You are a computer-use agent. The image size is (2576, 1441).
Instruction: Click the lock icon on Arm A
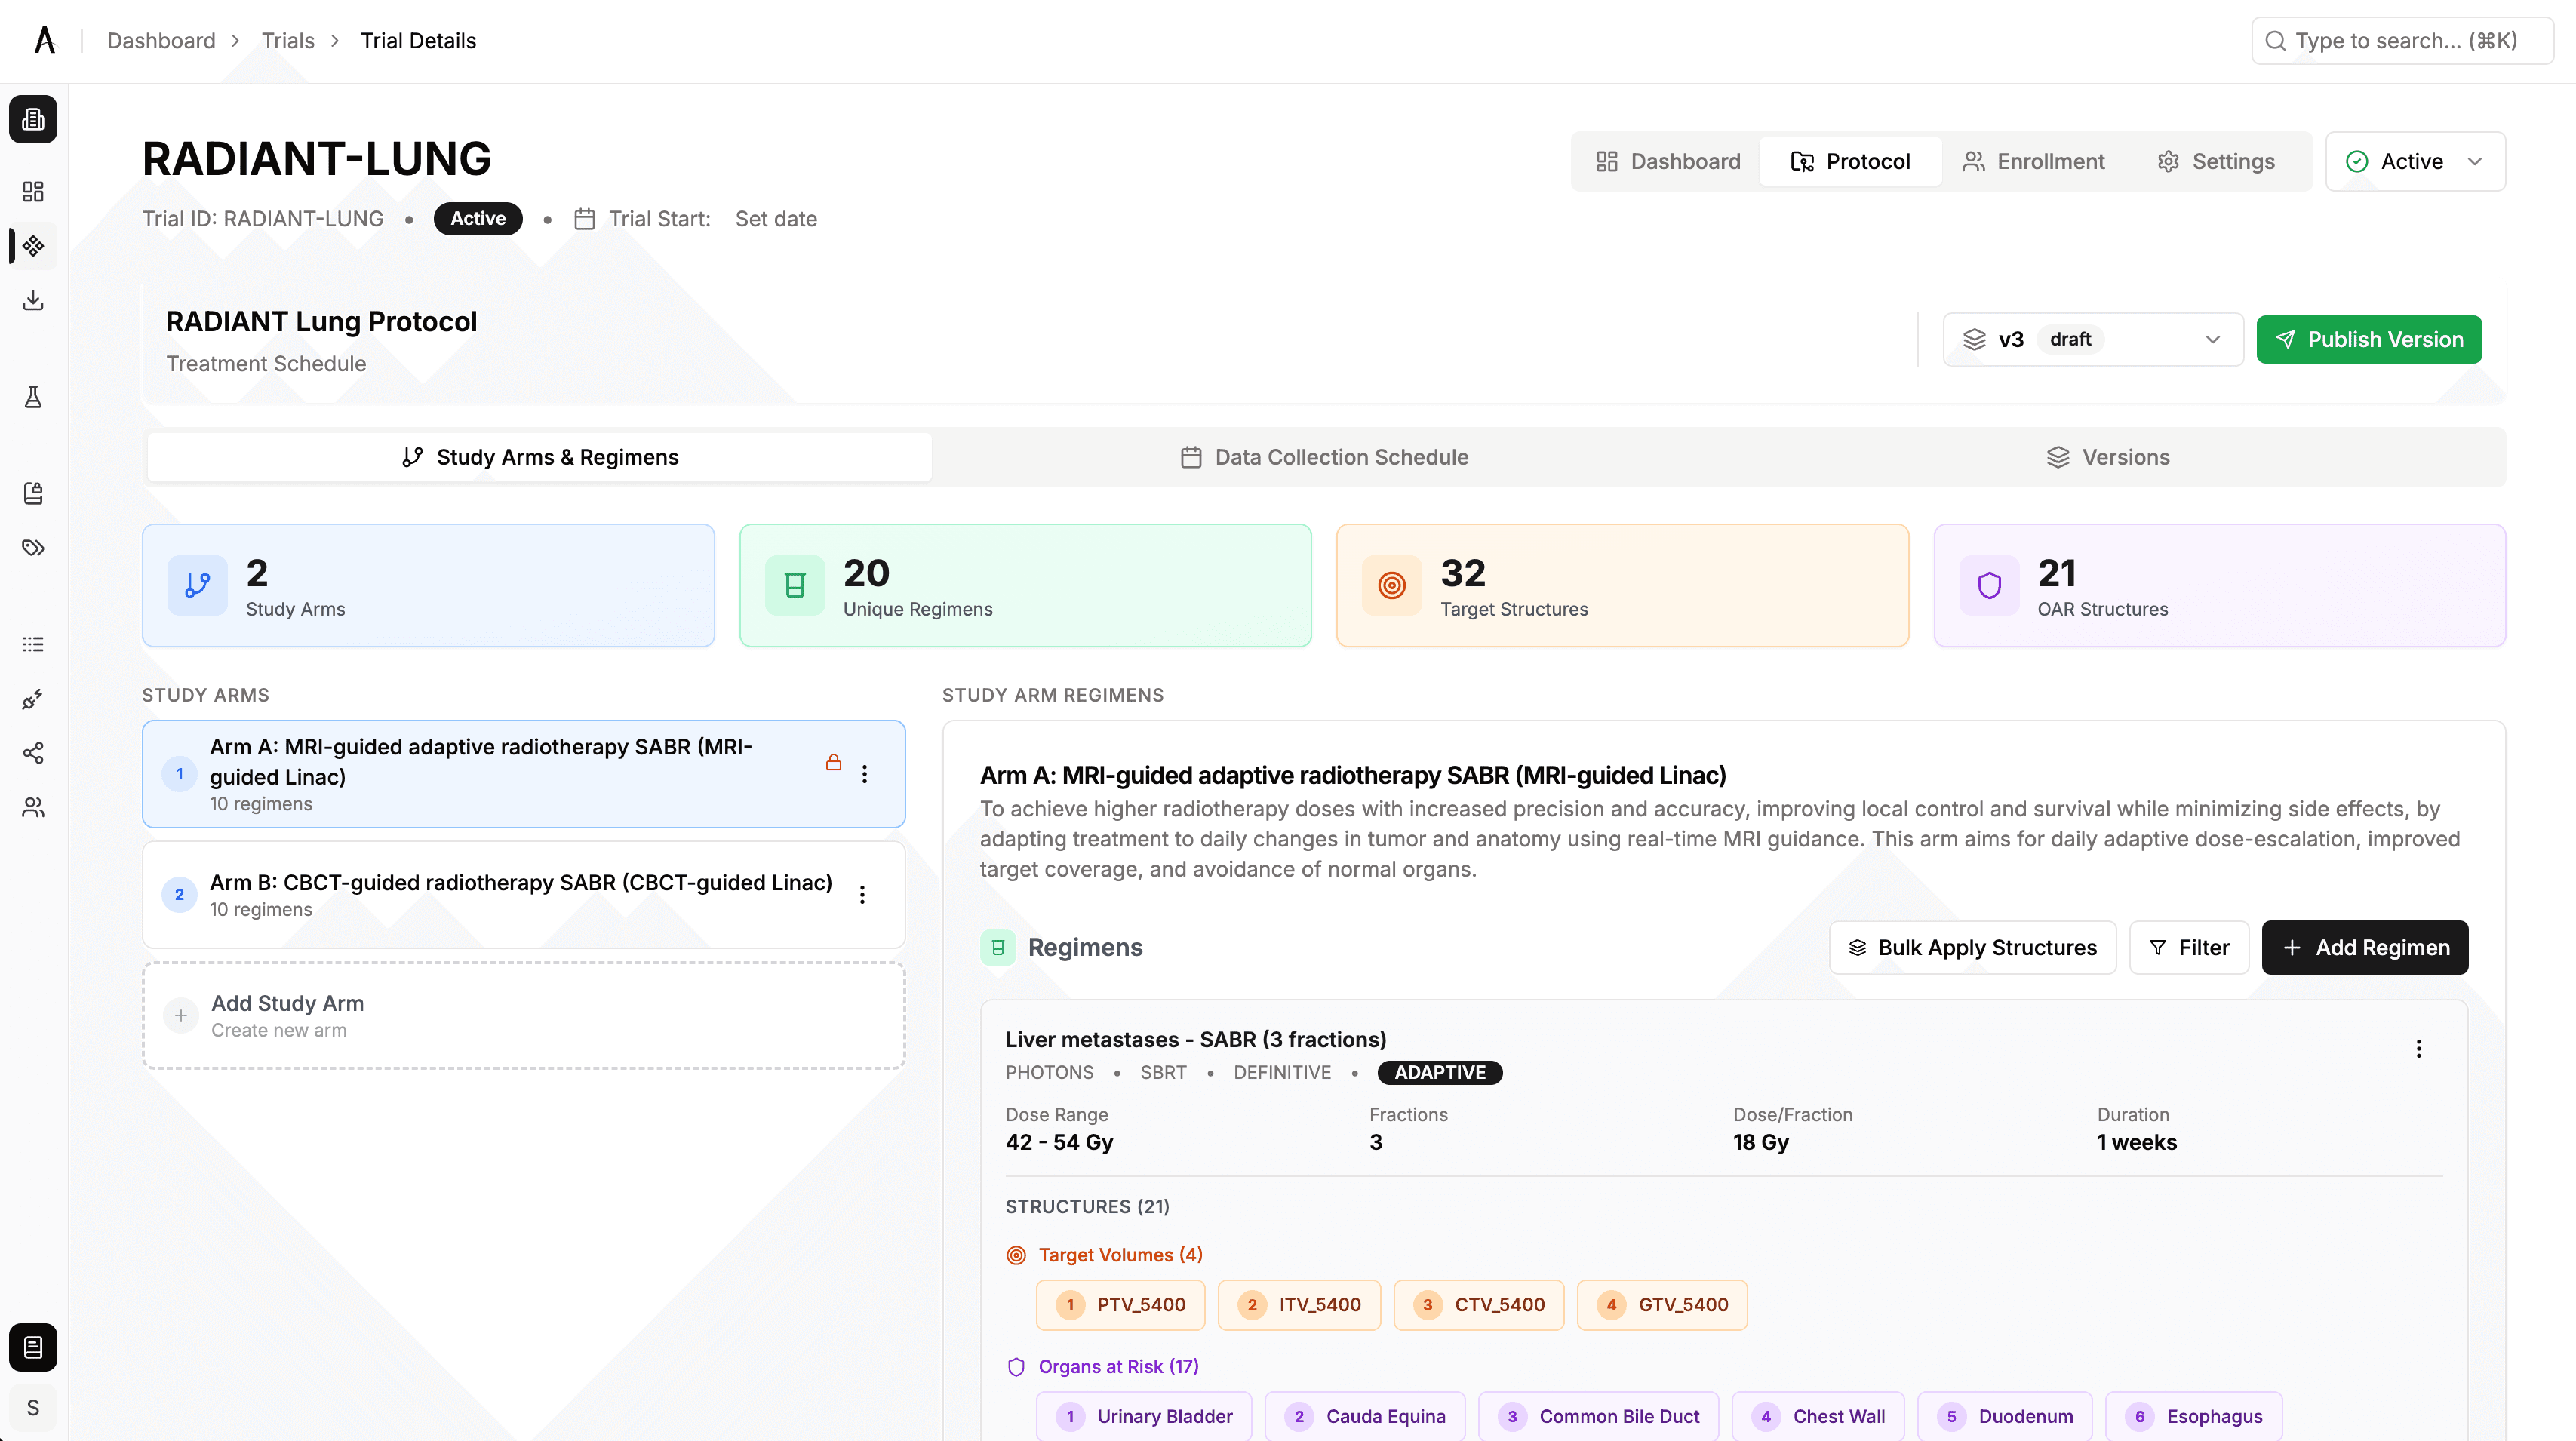pos(835,762)
